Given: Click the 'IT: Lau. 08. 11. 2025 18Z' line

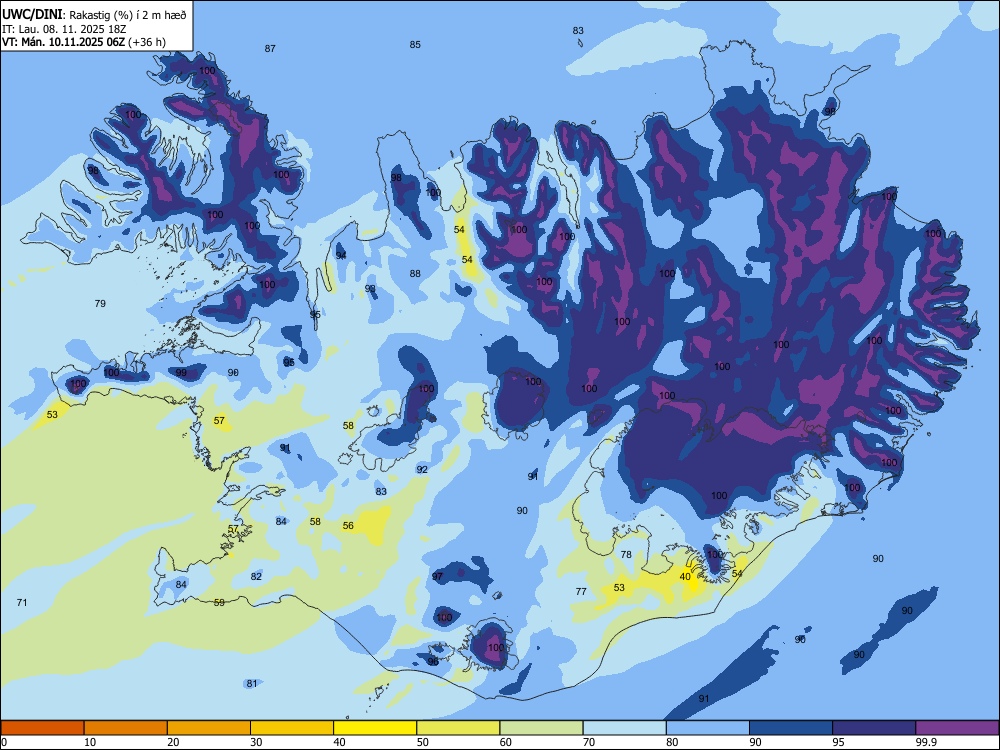Looking at the screenshot, I should click(x=64, y=29).
